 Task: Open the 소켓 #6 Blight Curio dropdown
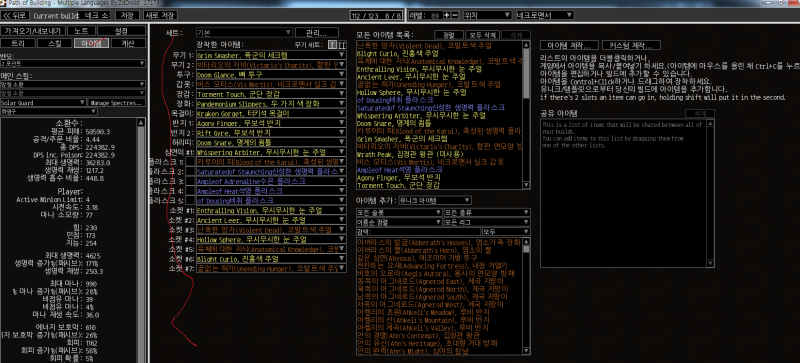271,259
